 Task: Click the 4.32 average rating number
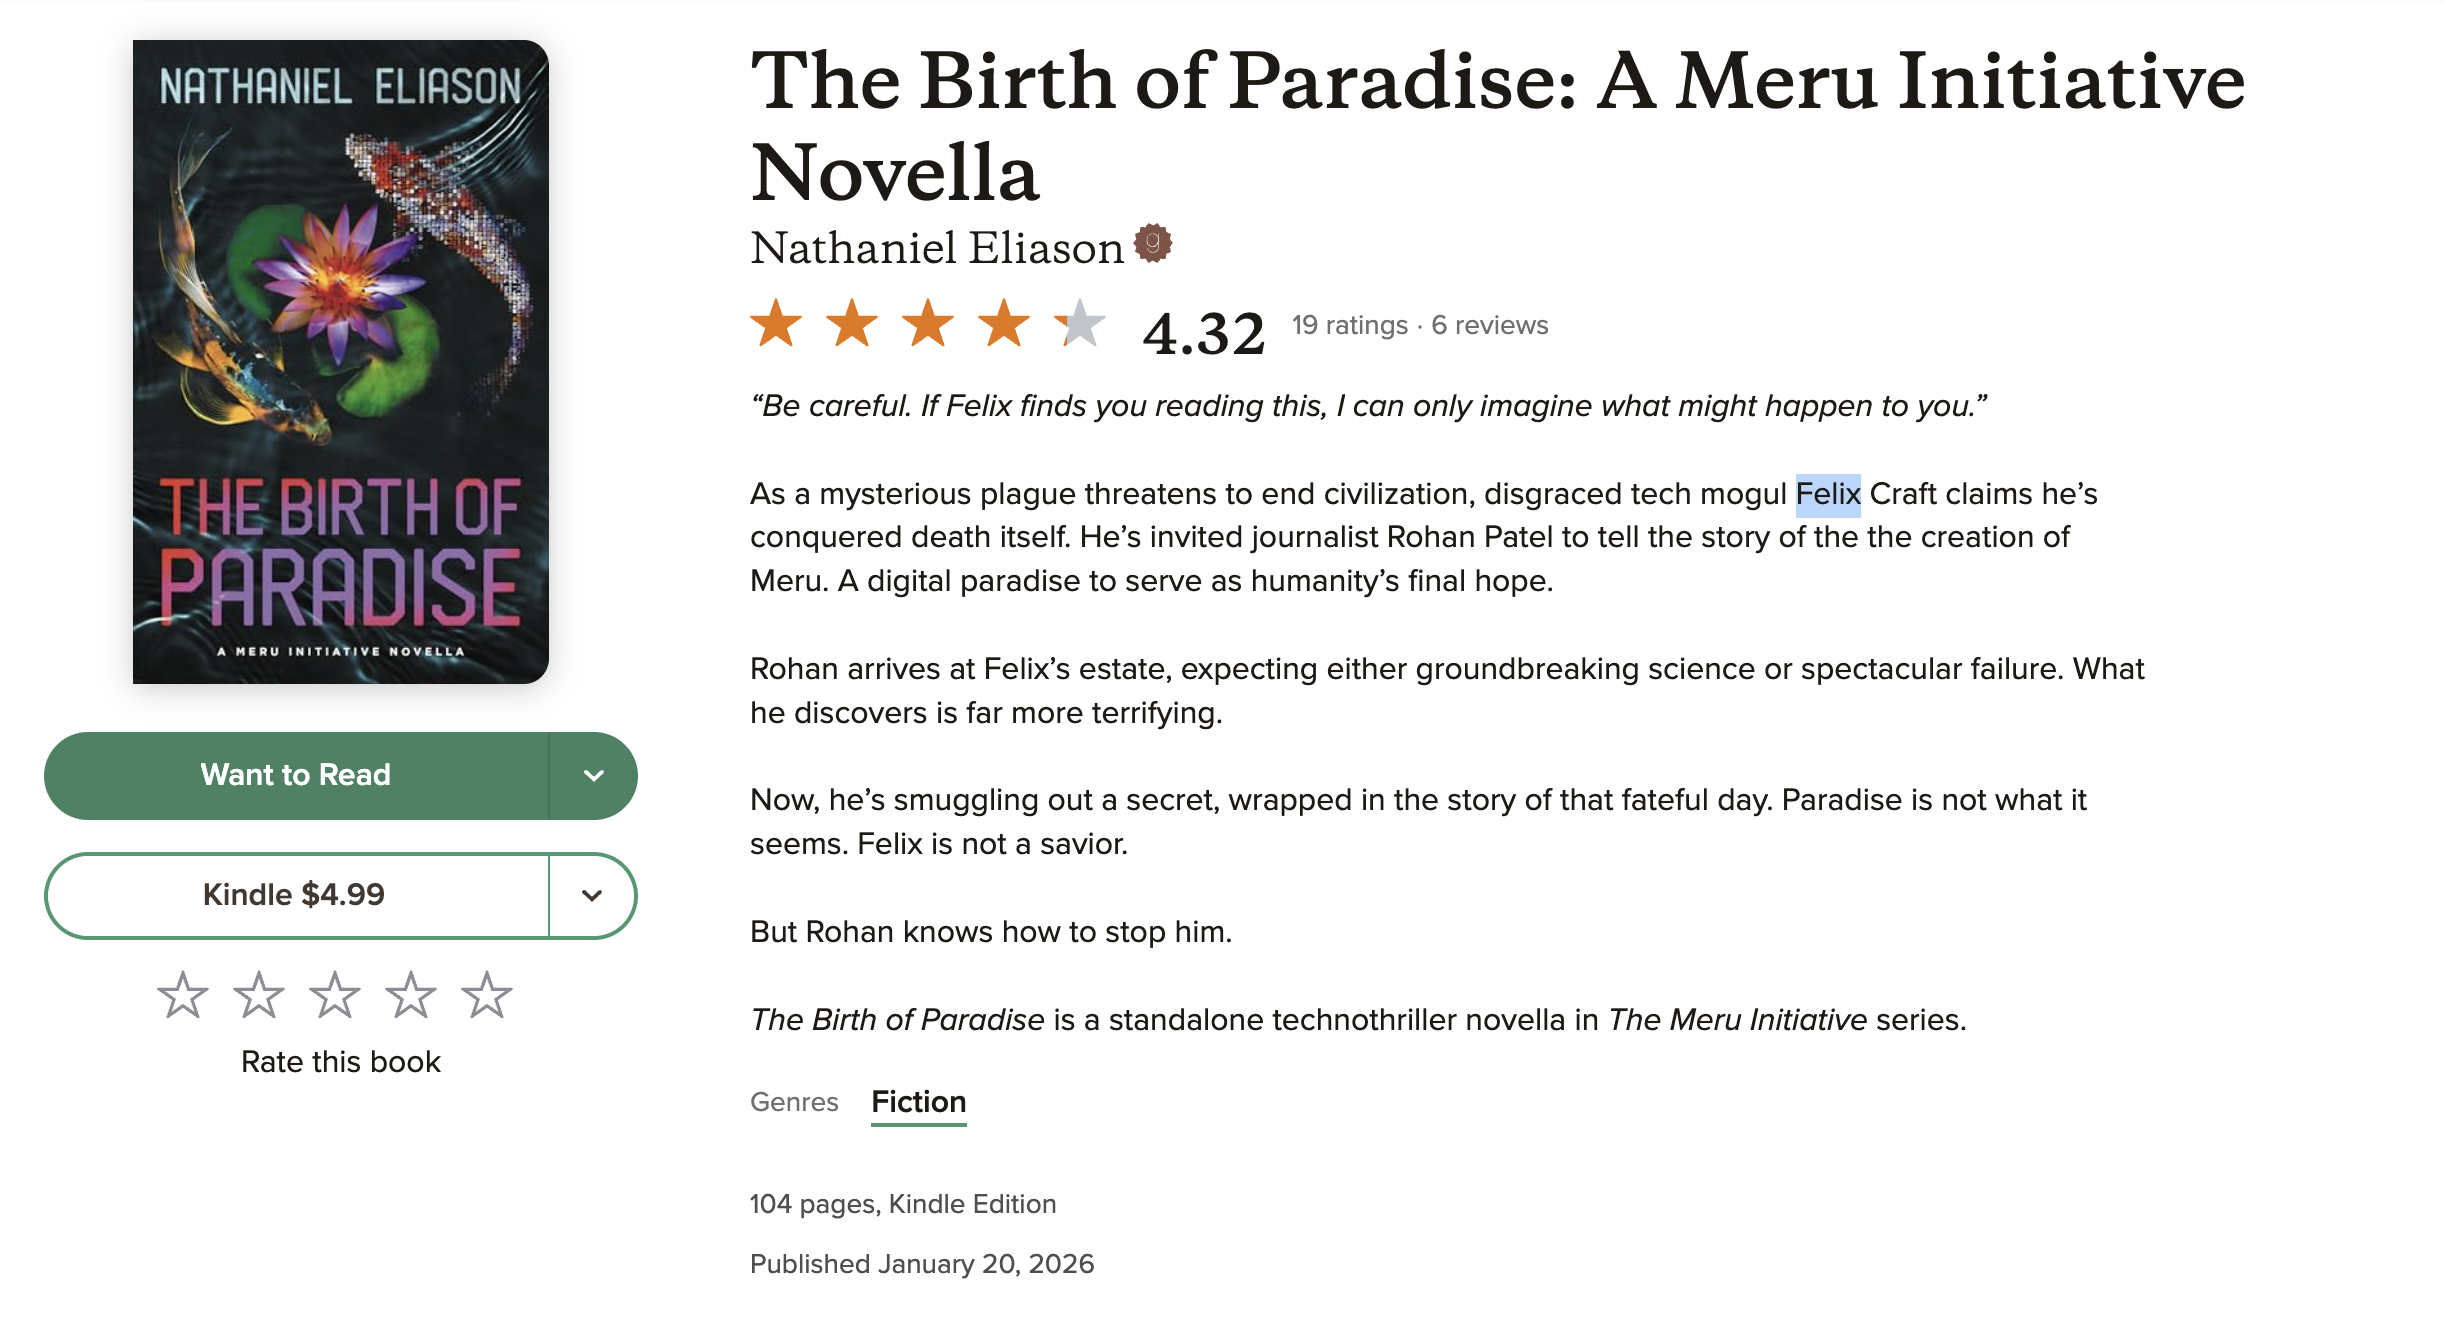point(1204,333)
